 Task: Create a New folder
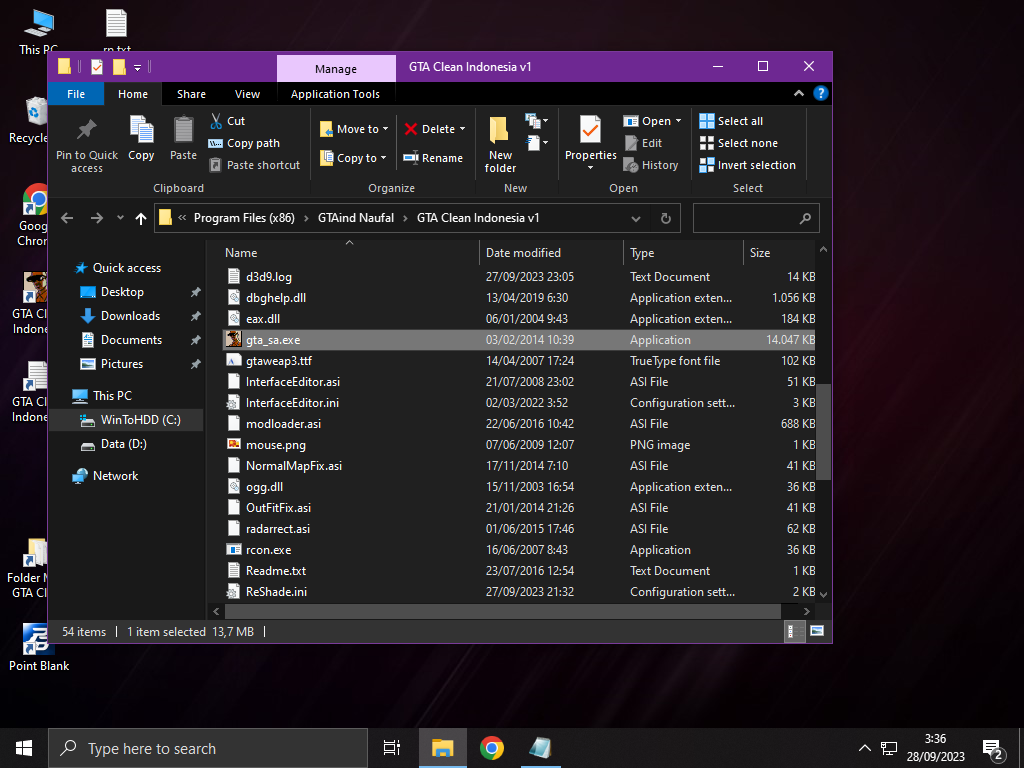click(x=500, y=145)
